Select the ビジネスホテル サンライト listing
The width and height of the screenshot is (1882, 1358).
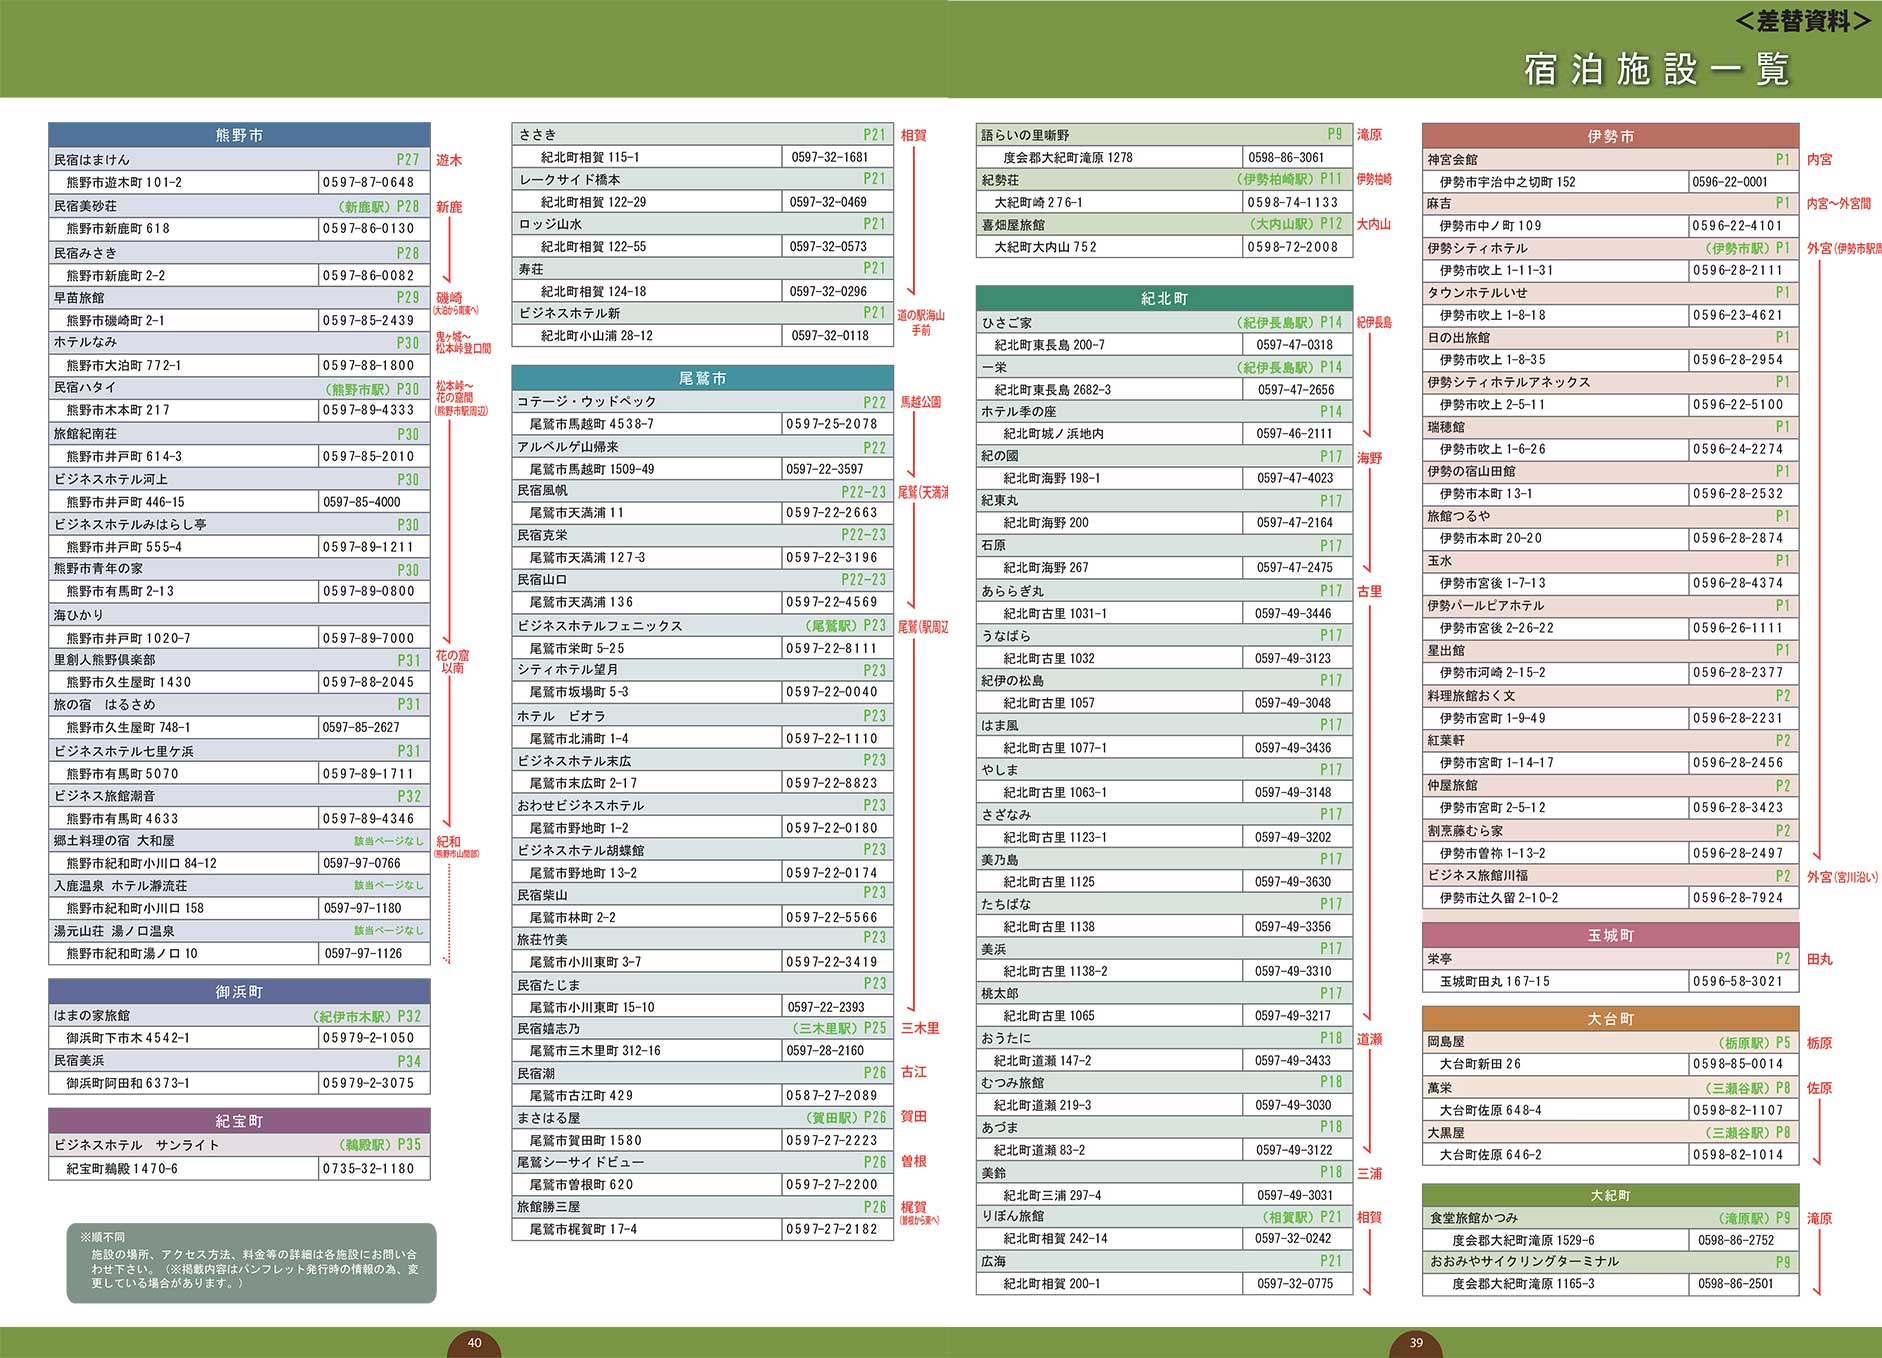click(239, 1145)
